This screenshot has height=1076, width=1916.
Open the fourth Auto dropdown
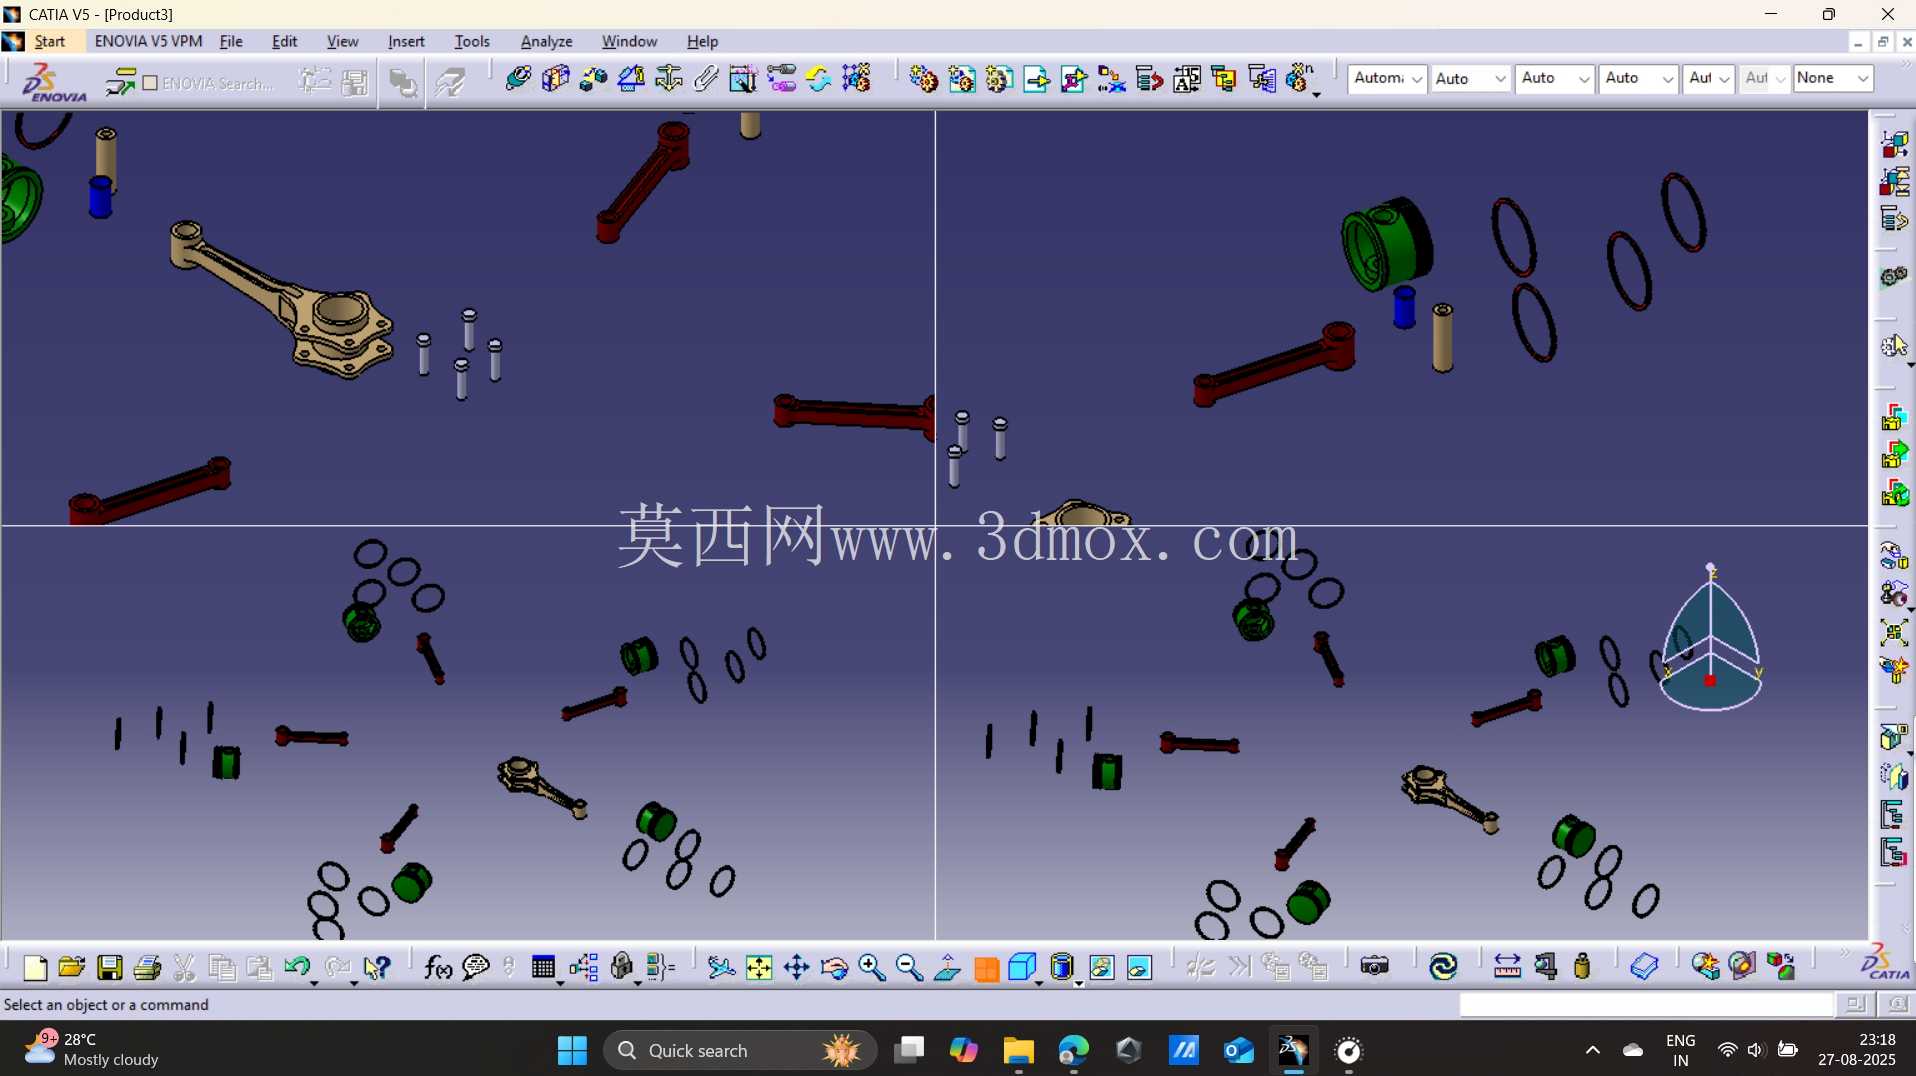click(x=1638, y=78)
